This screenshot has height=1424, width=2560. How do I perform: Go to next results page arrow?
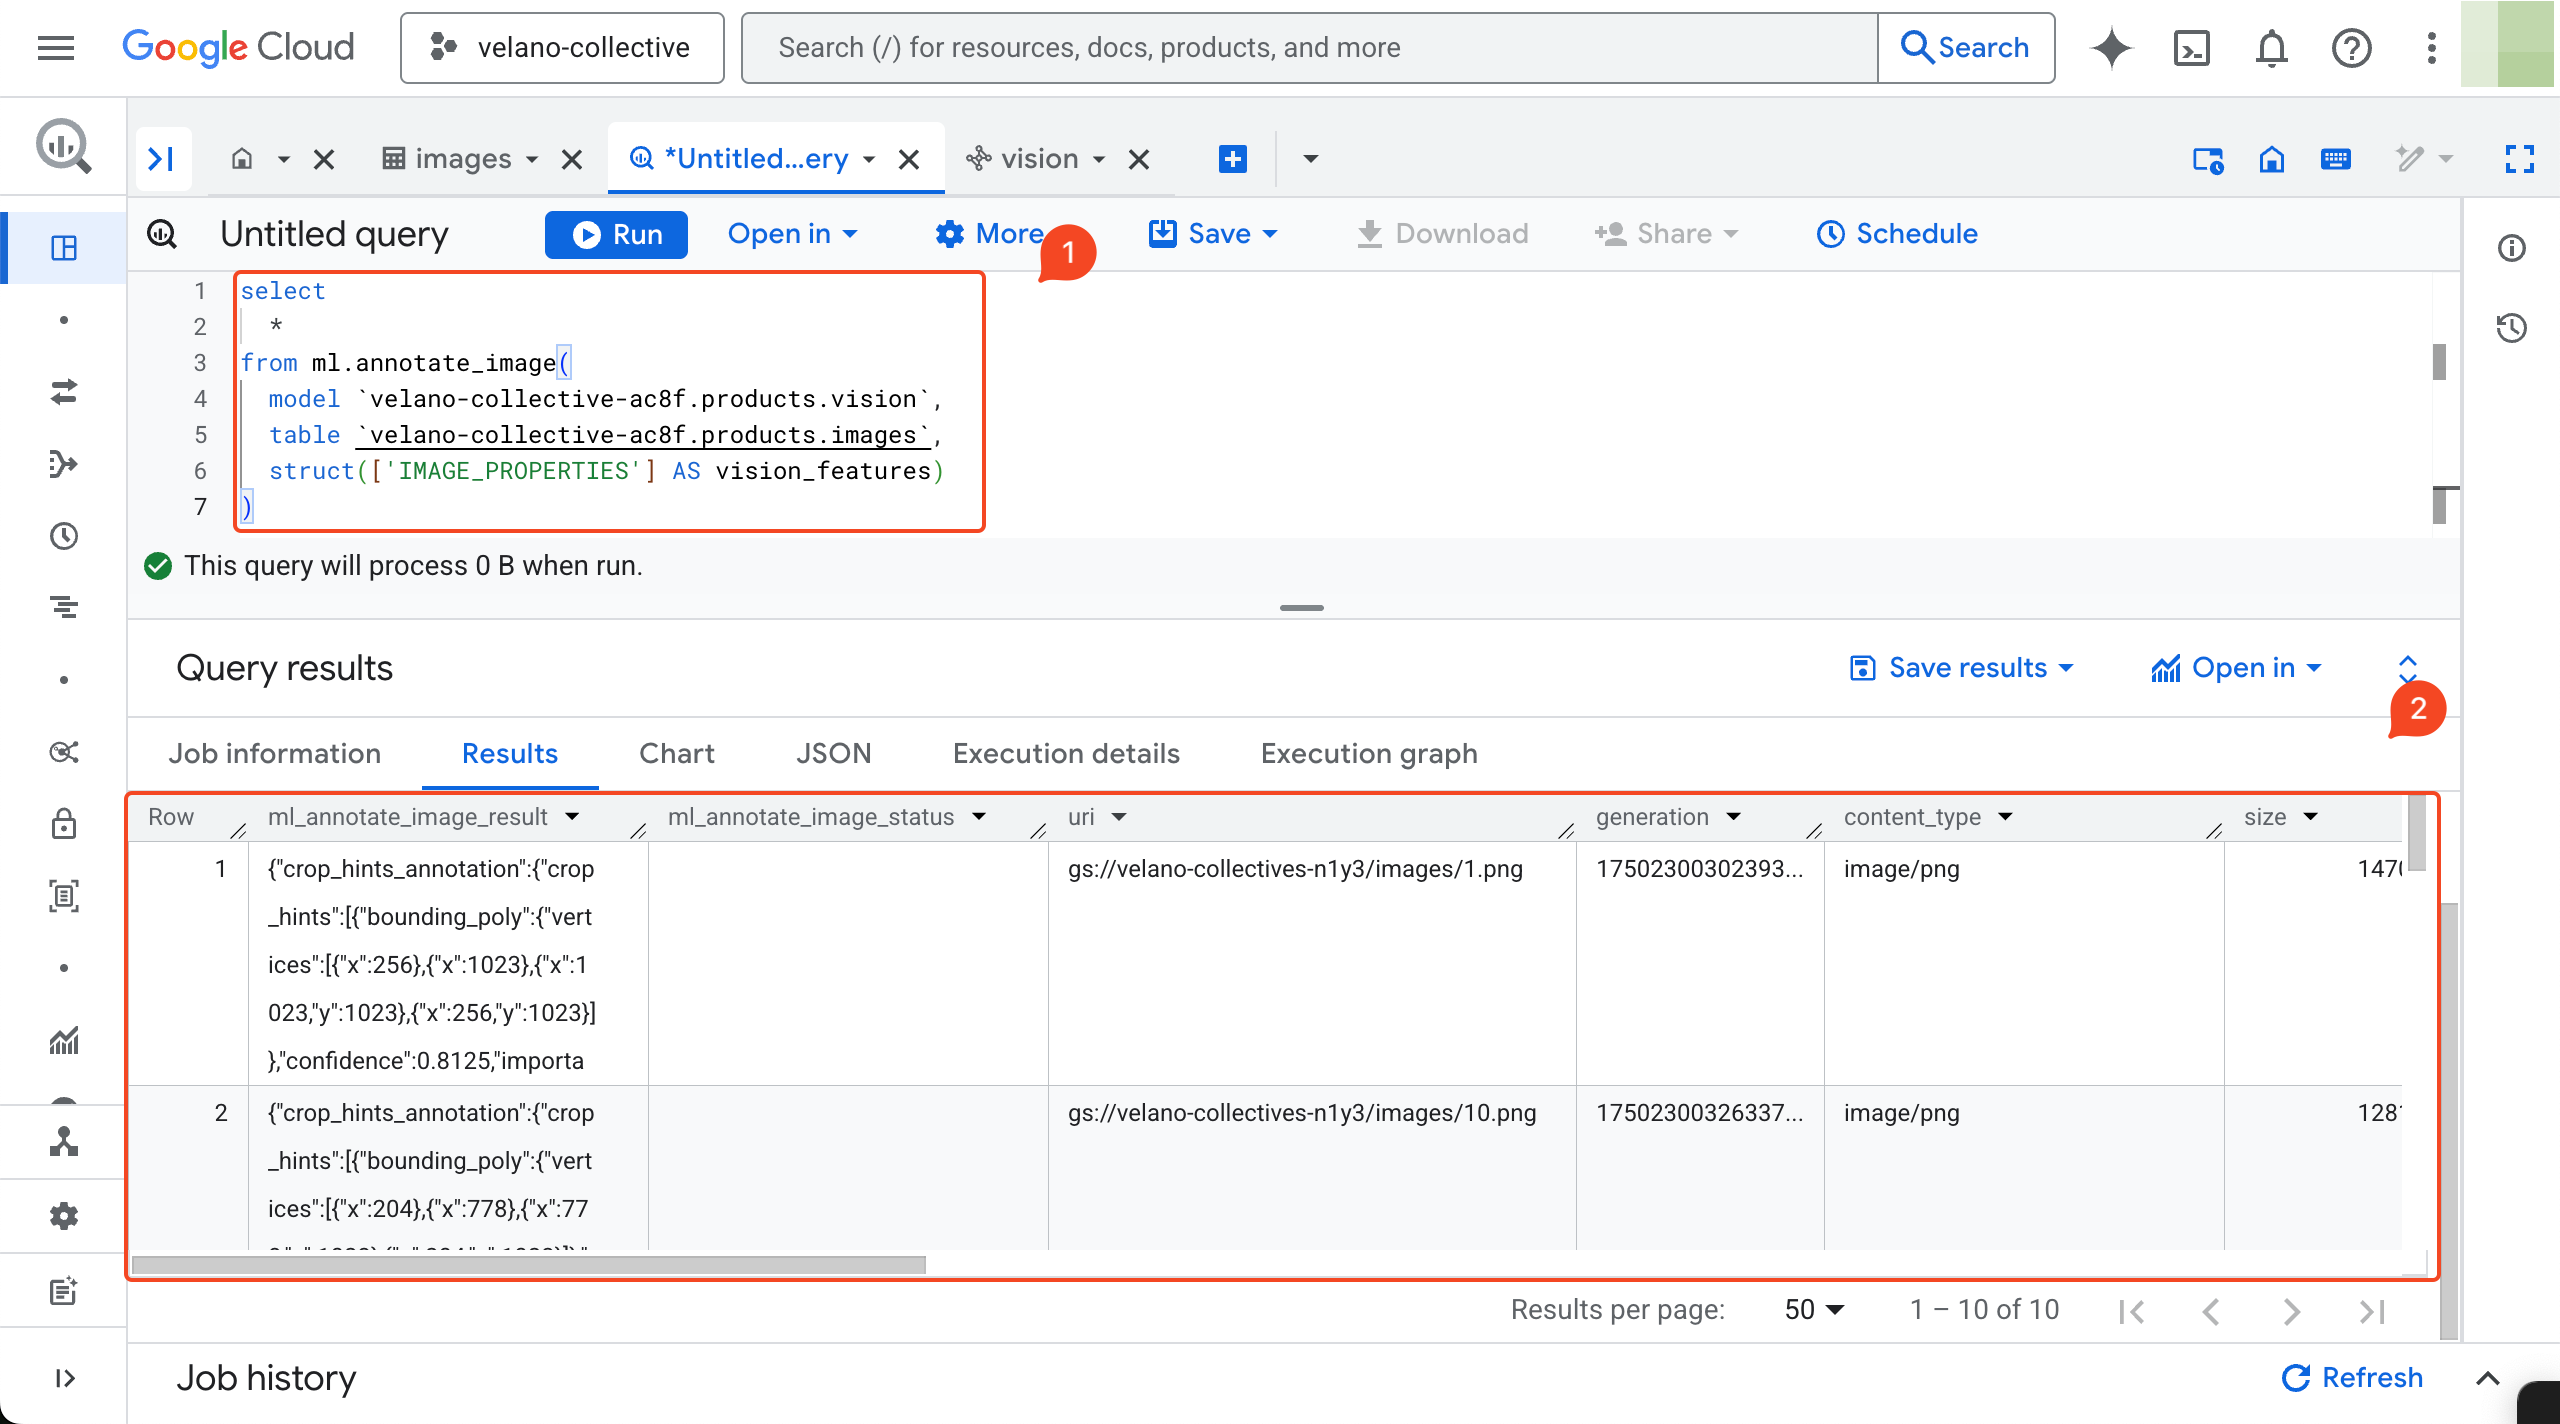click(2291, 1311)
